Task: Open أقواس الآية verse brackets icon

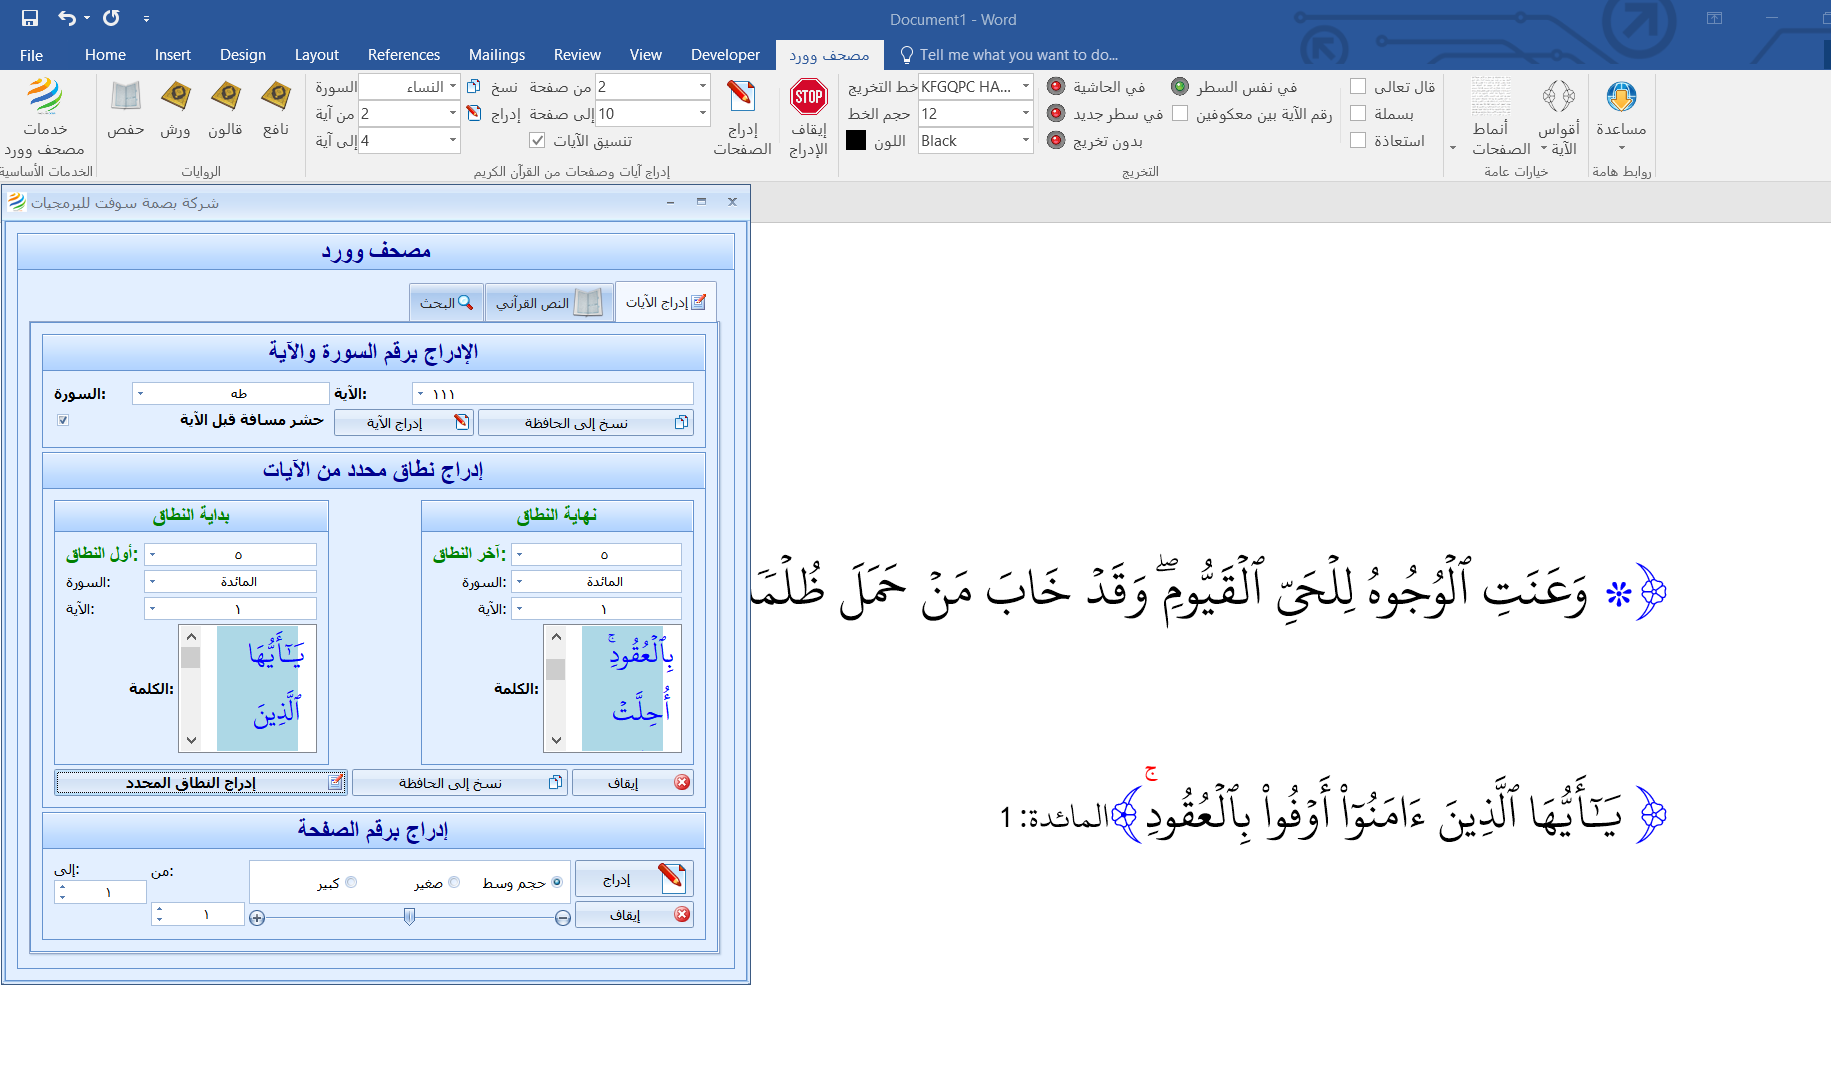Action: tap(1558, 97)
